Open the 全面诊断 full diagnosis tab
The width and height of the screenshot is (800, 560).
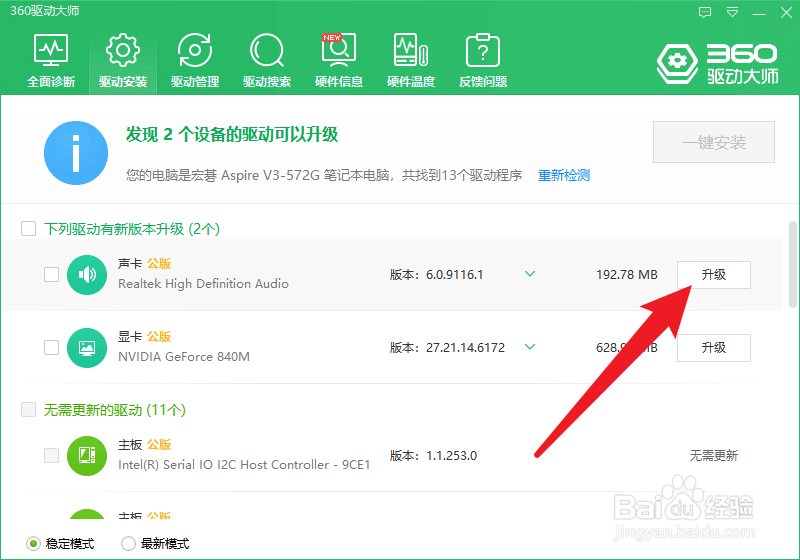[51, 61]
